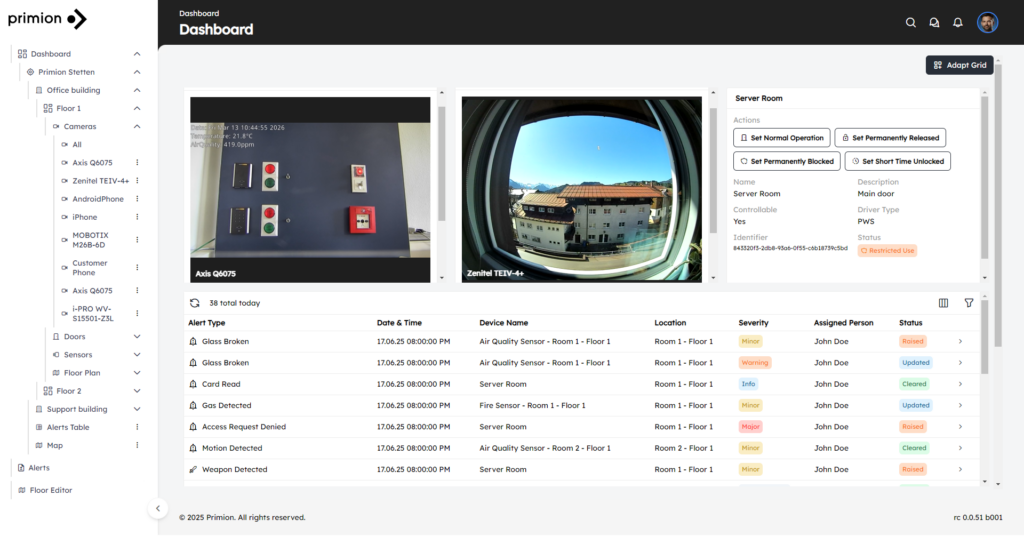
Task: Click scrollbar of Axis Q6075 panel
Action: point(441,163)
